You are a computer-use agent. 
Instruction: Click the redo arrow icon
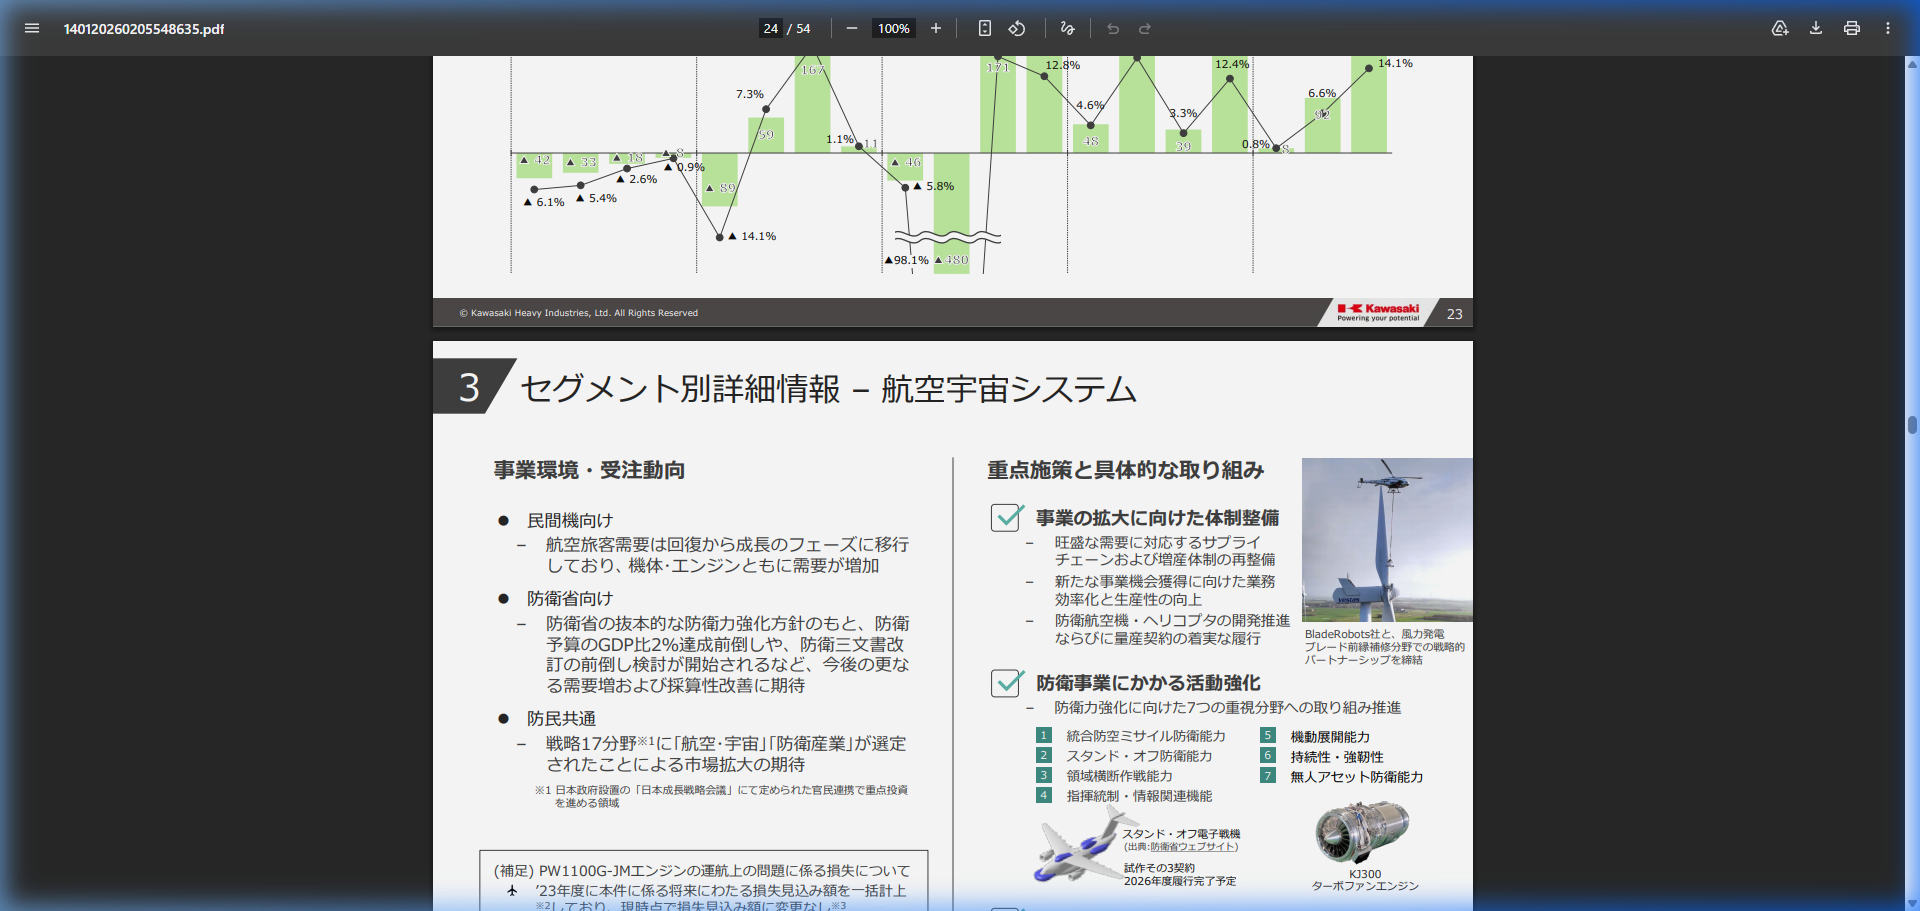(x=1144, y=28)
